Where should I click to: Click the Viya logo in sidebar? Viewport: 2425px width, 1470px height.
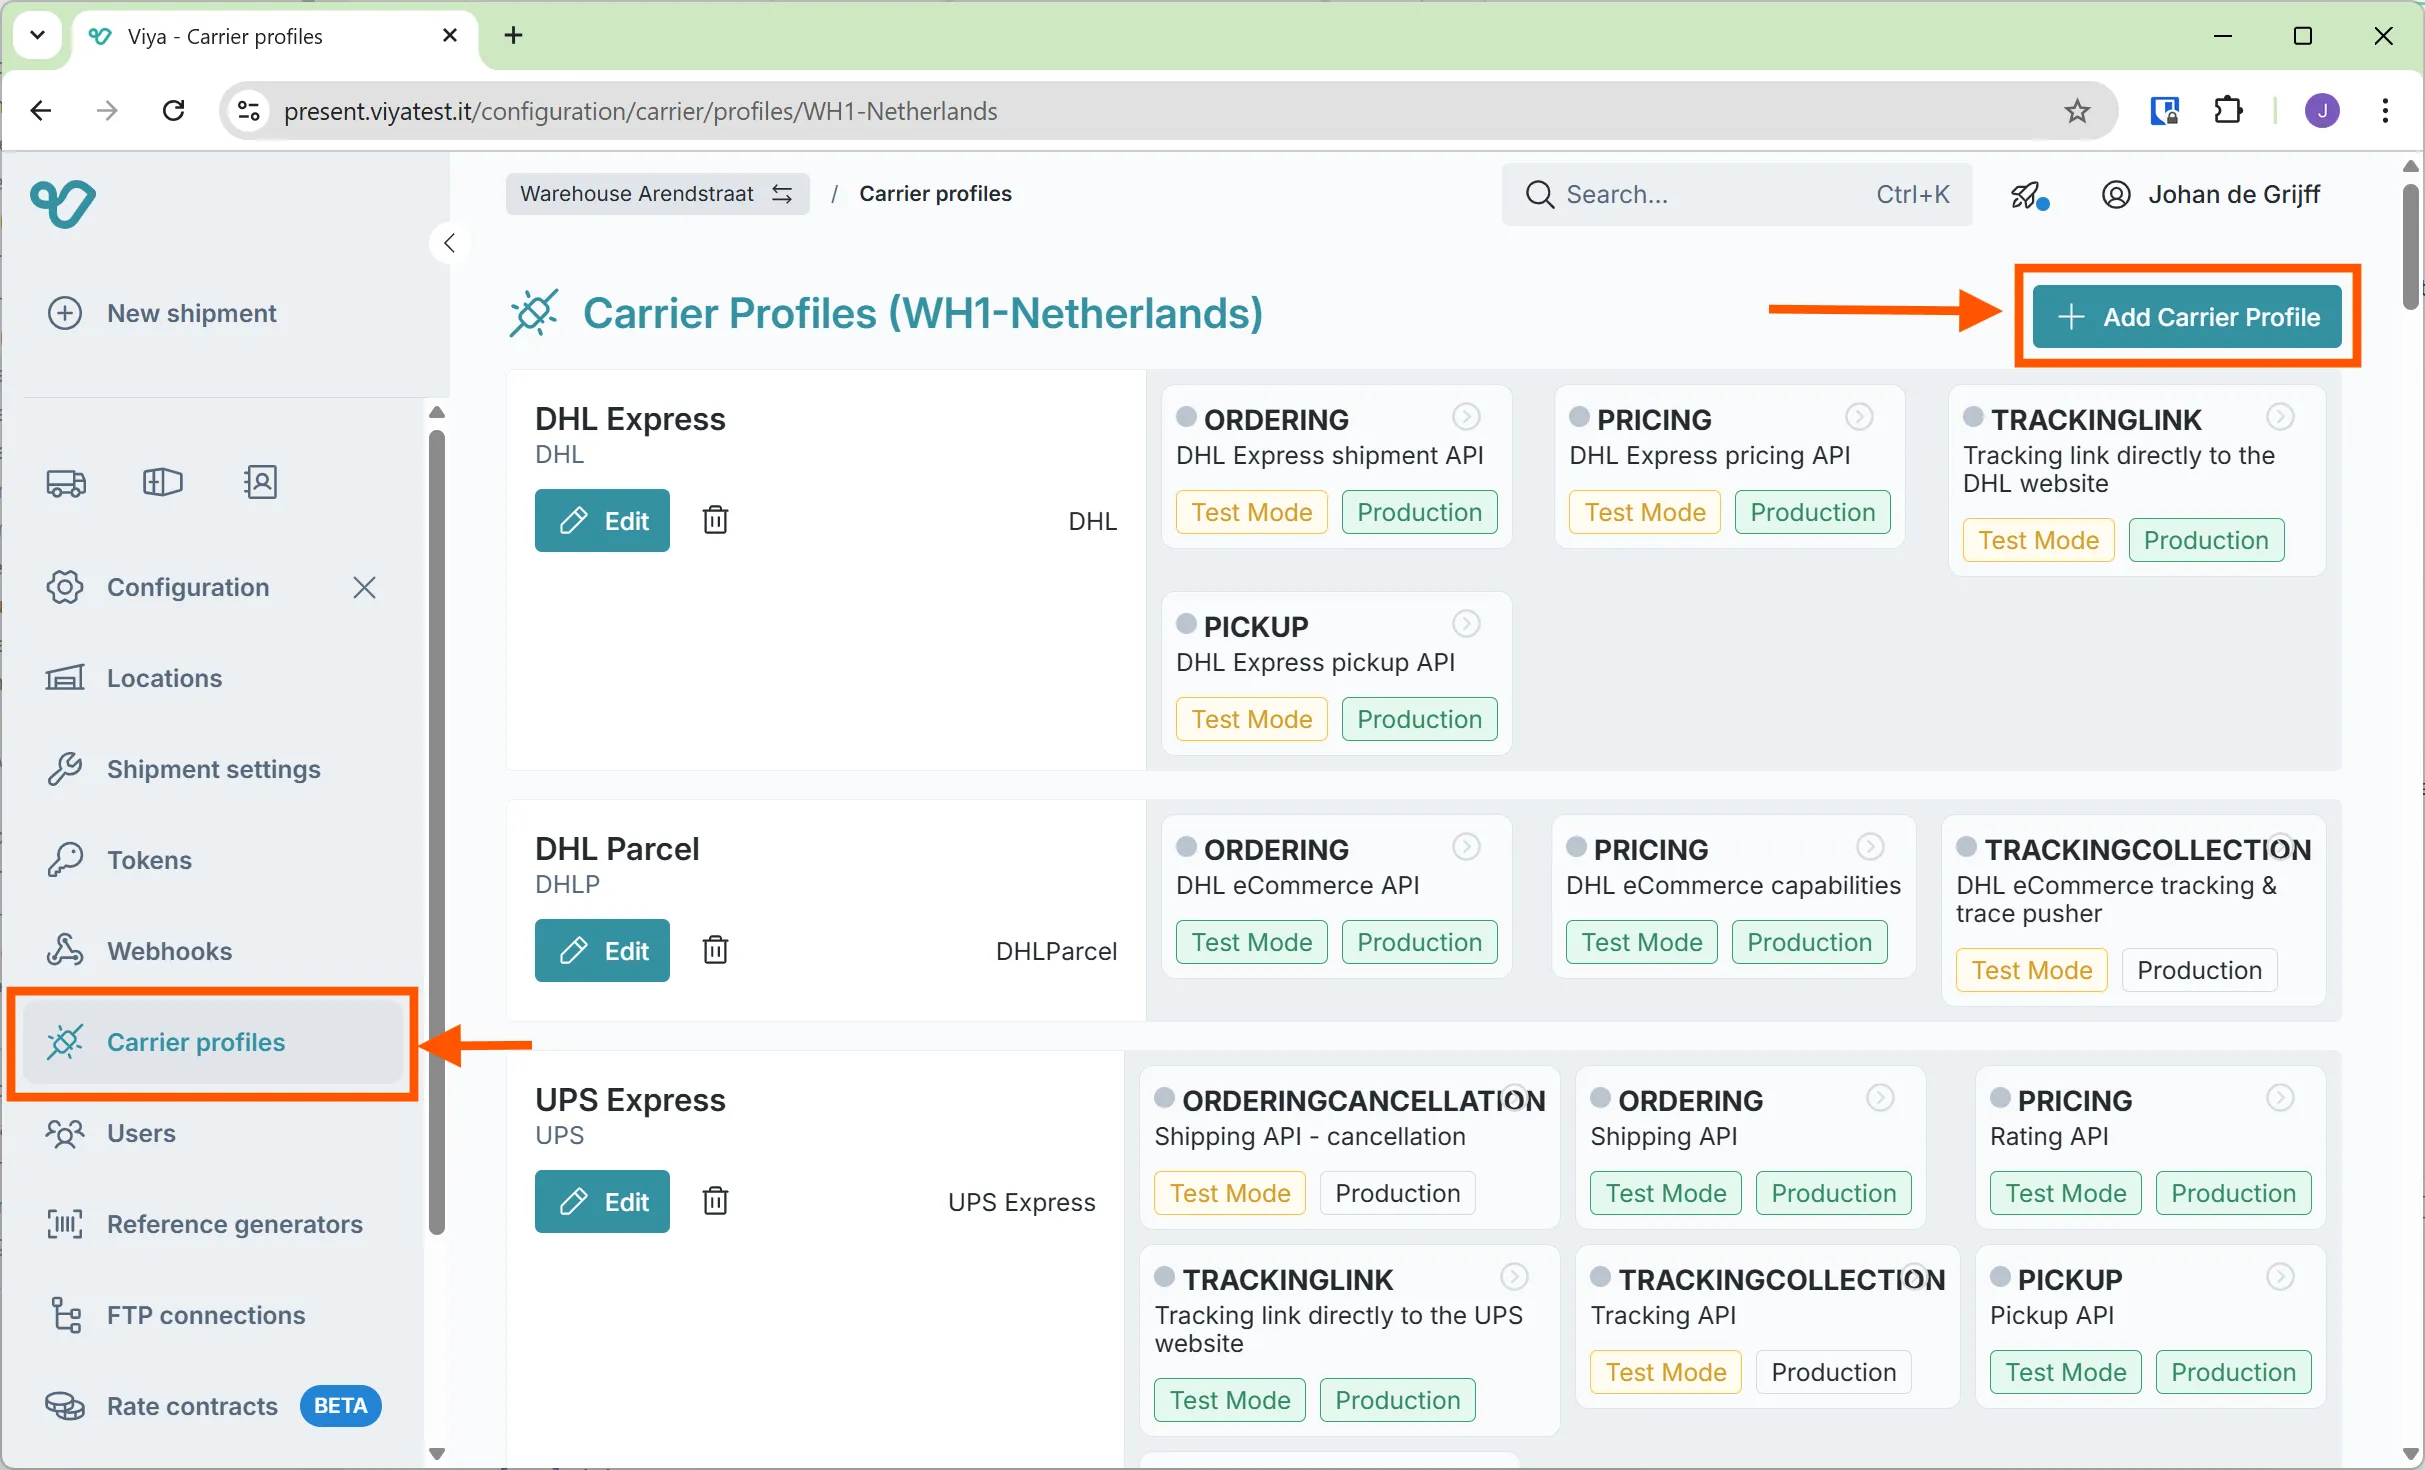[63, 204]
